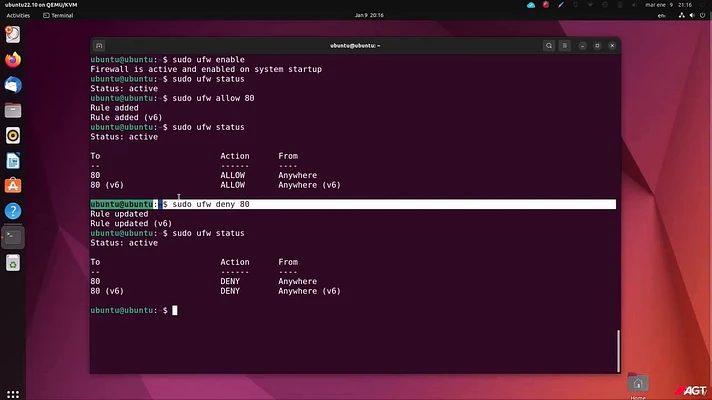The width and height of the screenshot is (712, 400).
Task: Open the Home folder desktop icon
Action: (x=638, y=384)
